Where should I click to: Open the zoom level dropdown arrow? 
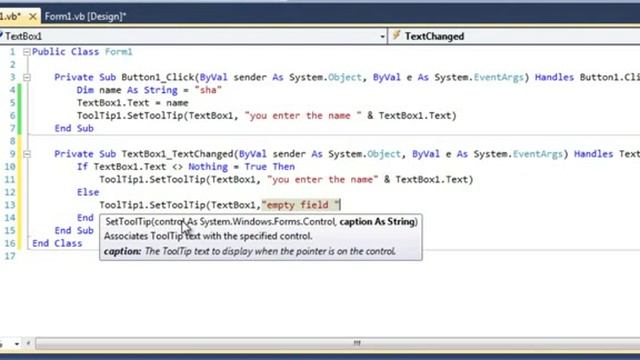tap(17, 344)
